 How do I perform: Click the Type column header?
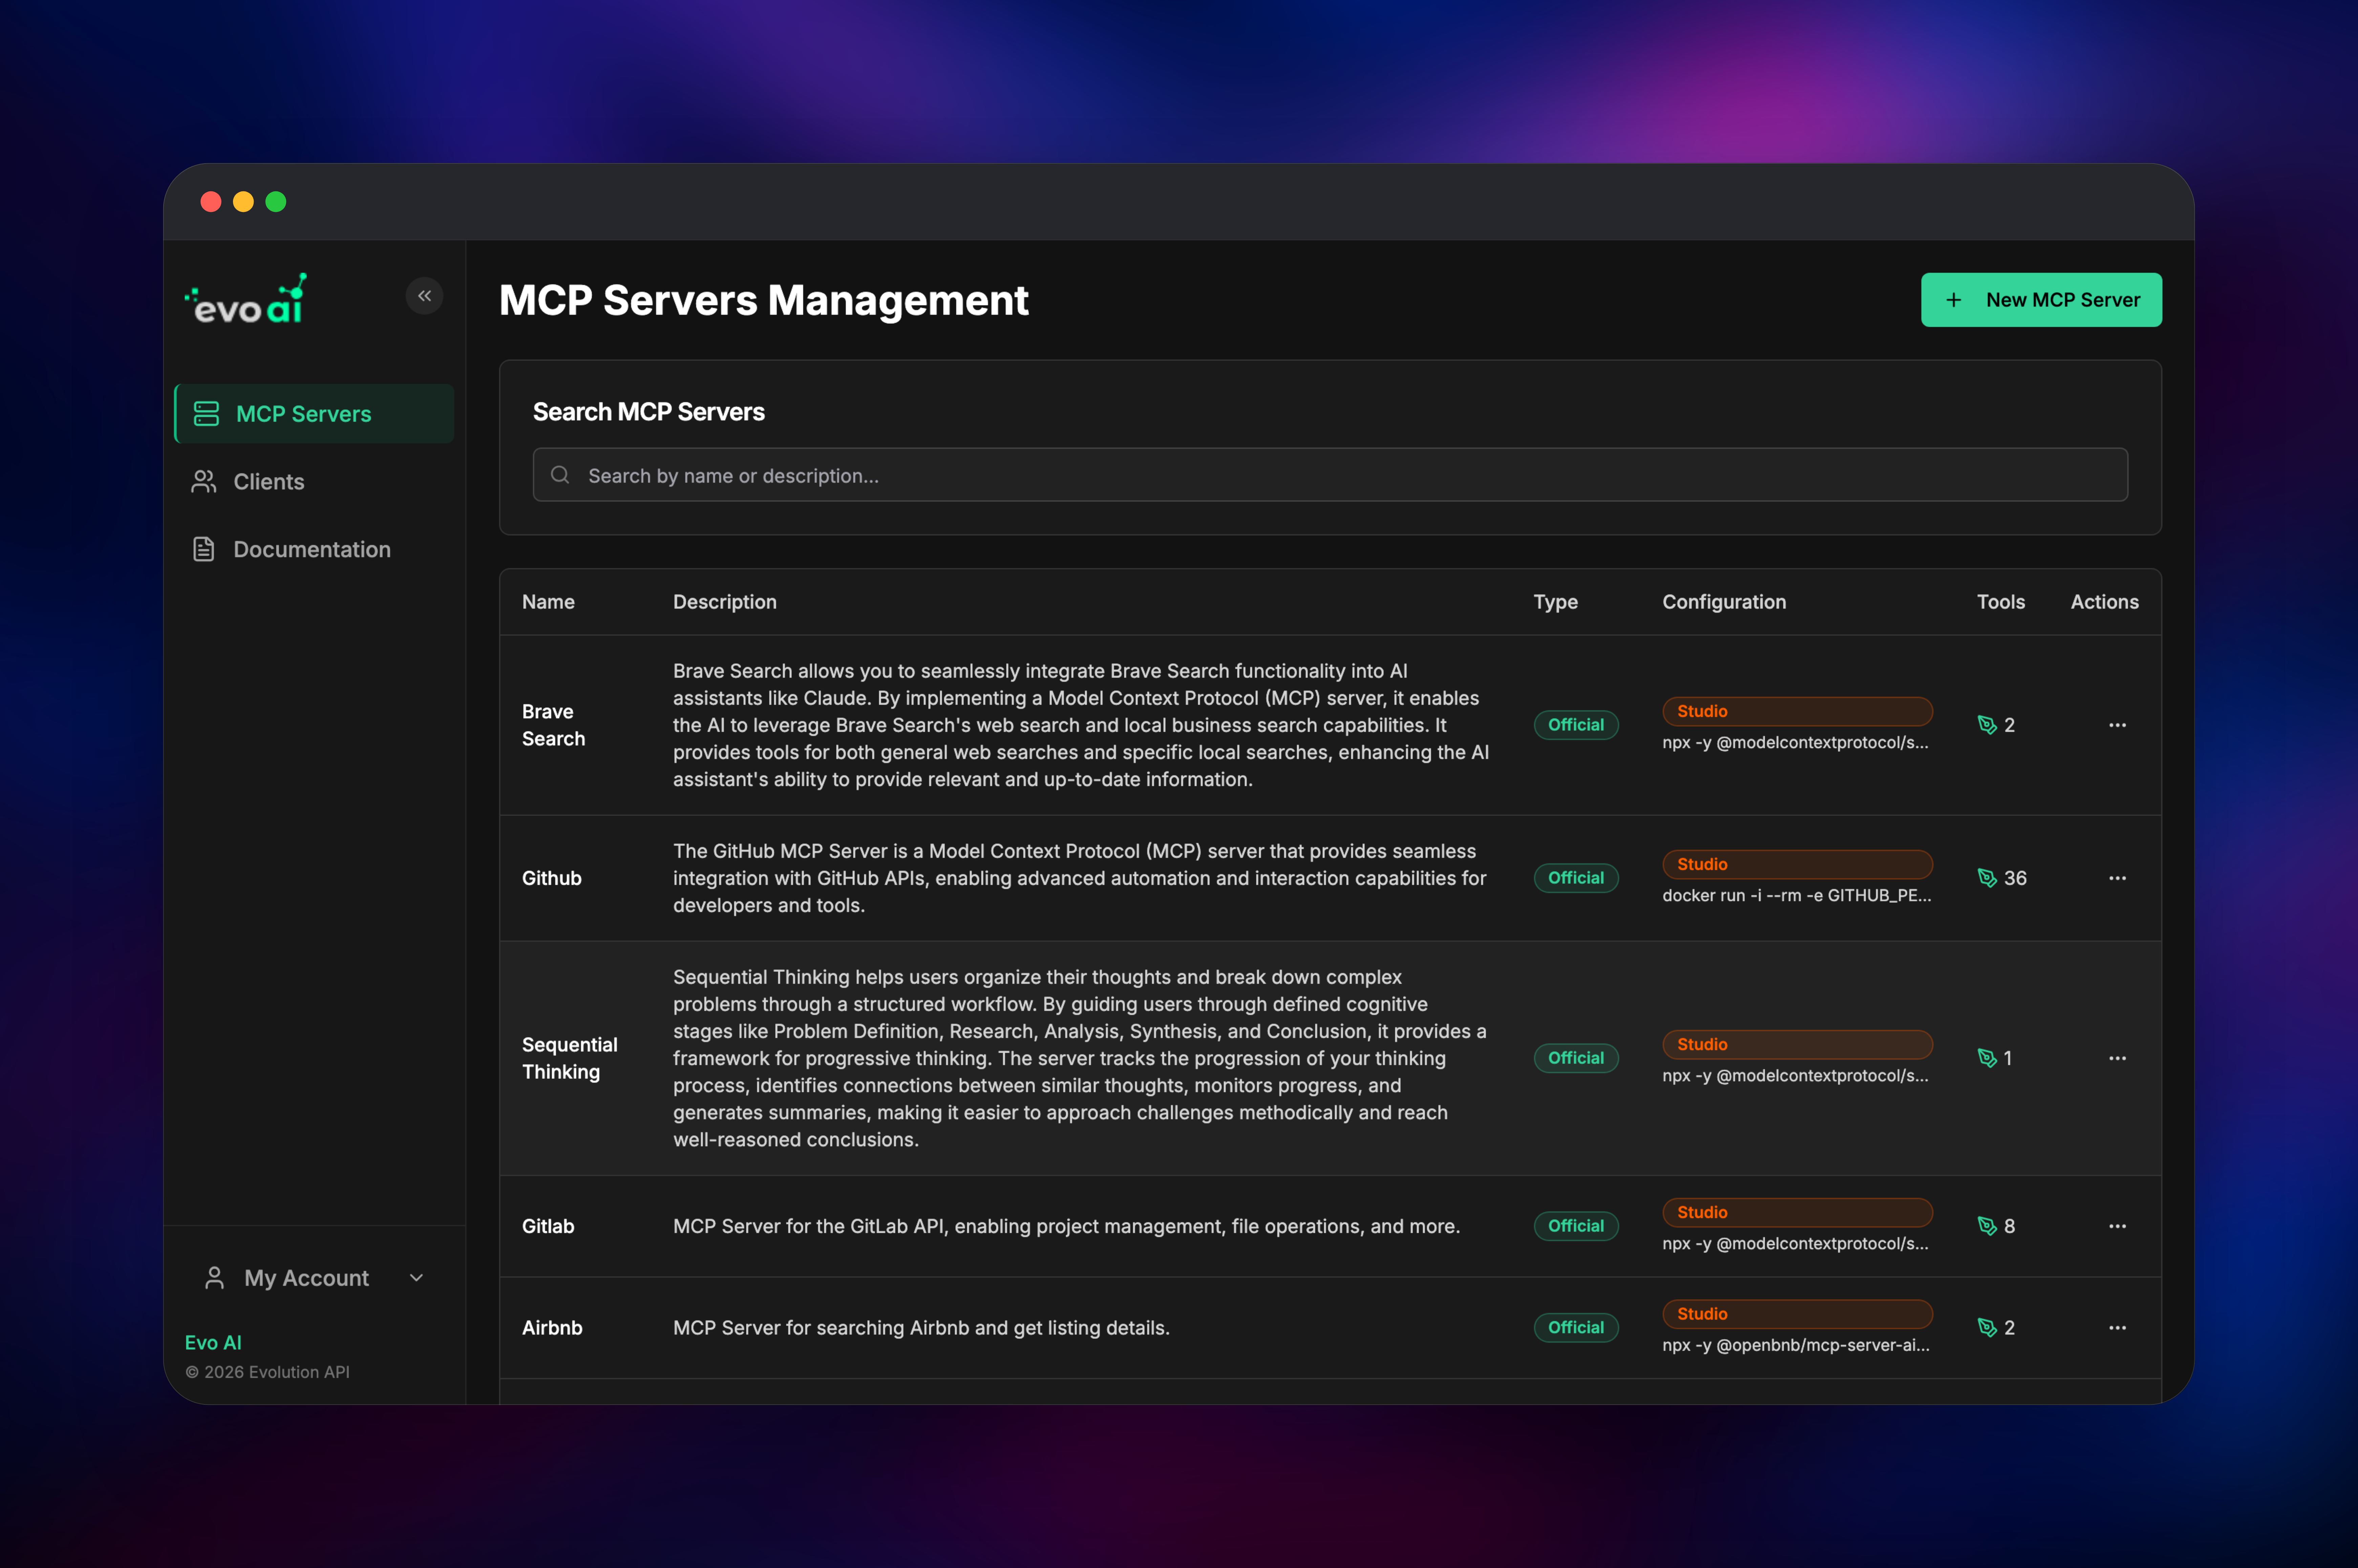1556,602
